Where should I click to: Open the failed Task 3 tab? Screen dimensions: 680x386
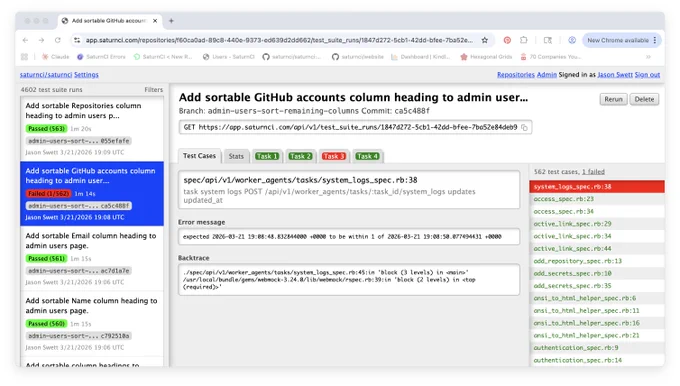click(333, 156)
